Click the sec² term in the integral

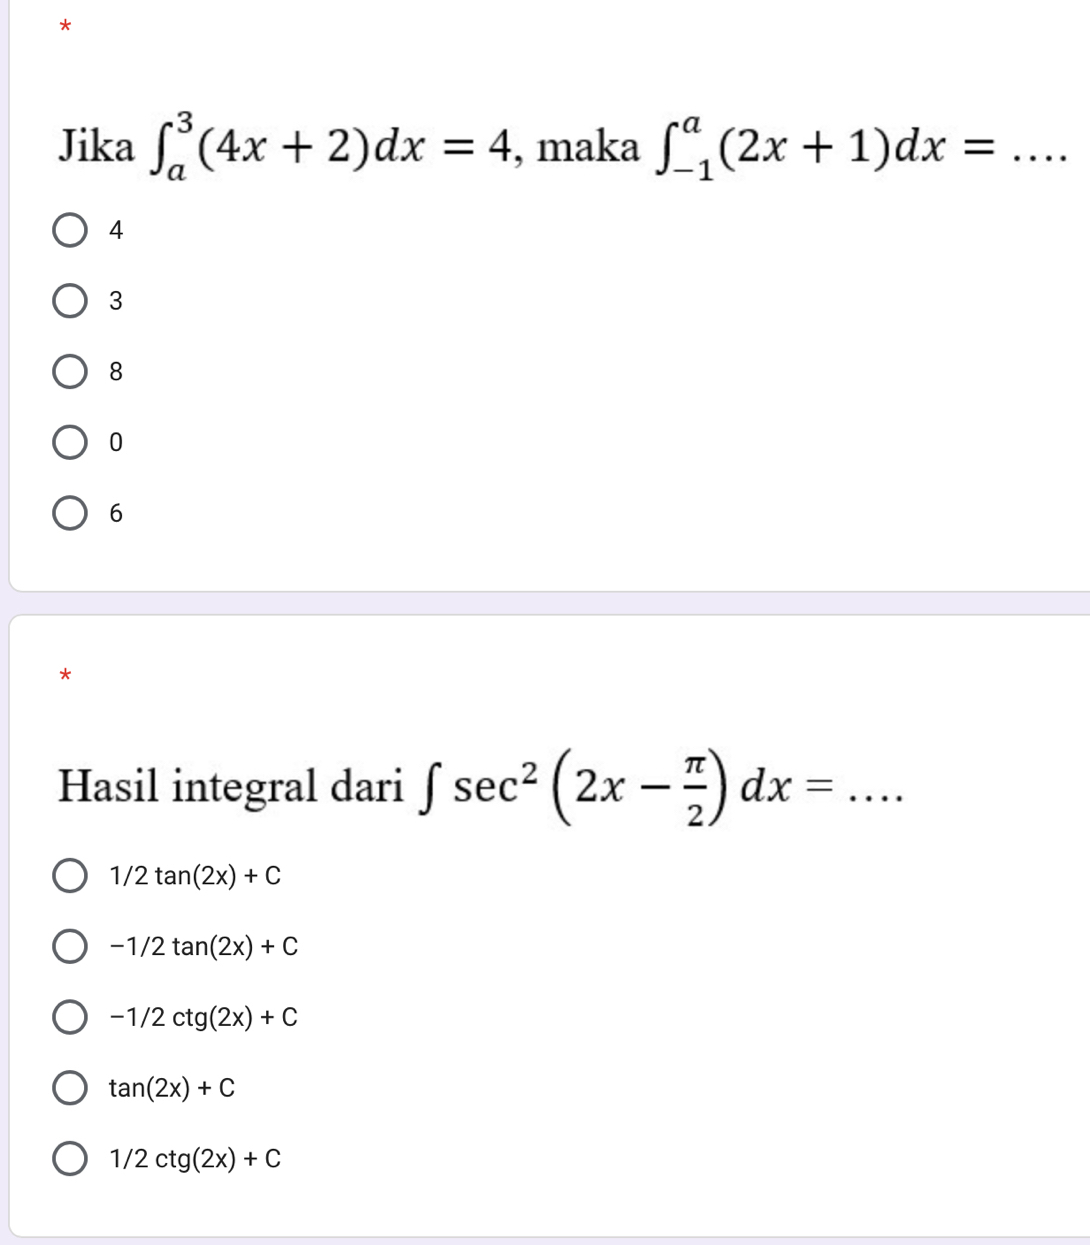pyautogui.click(x=495, y=784)
